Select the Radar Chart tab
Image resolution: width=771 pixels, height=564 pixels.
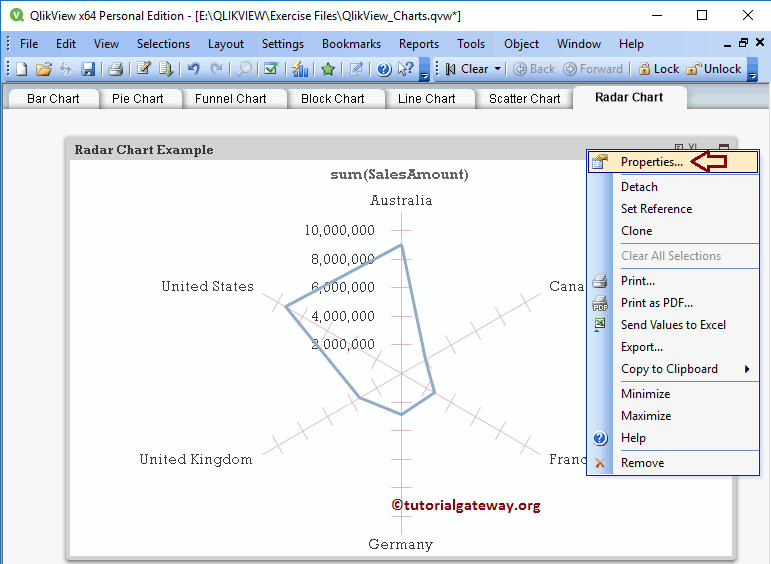629,97
